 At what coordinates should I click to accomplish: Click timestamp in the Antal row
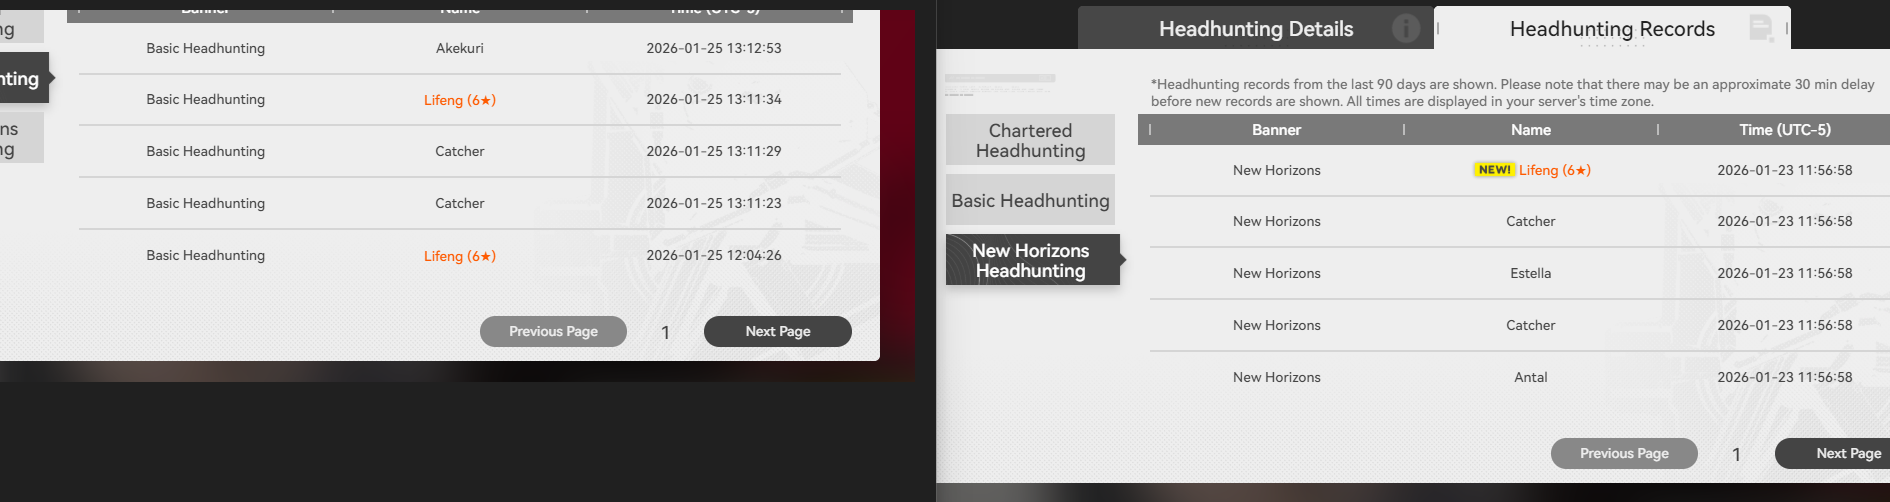pyautogui.click(x=1785, y=377)
